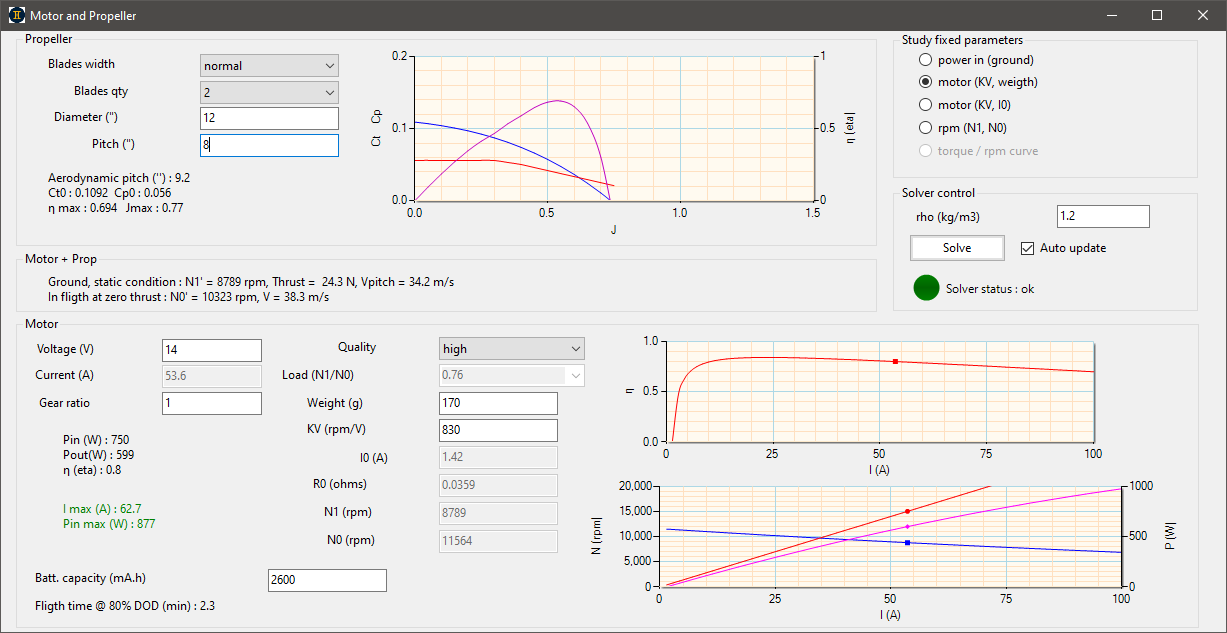This screenshot has width=1227, height=633.
Task: Click the N1 (rpm) field
Action: pos(498,513)
